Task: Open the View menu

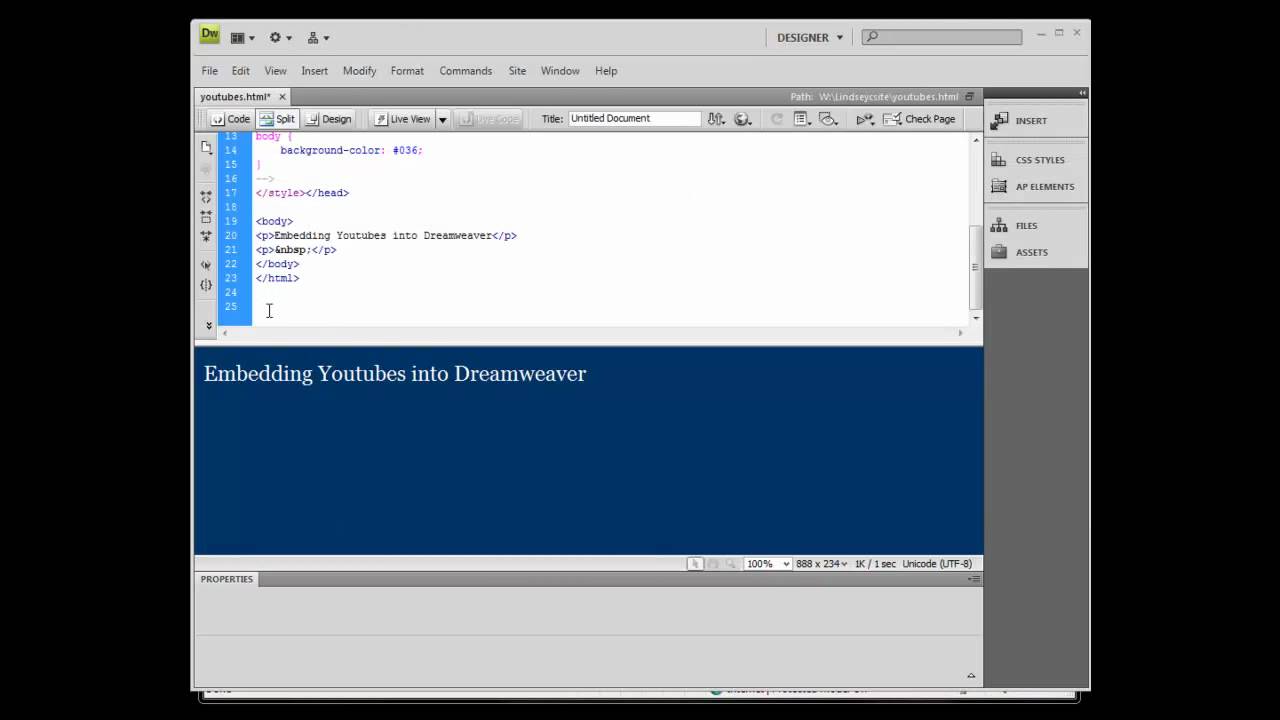Action: tap(275, 71)
